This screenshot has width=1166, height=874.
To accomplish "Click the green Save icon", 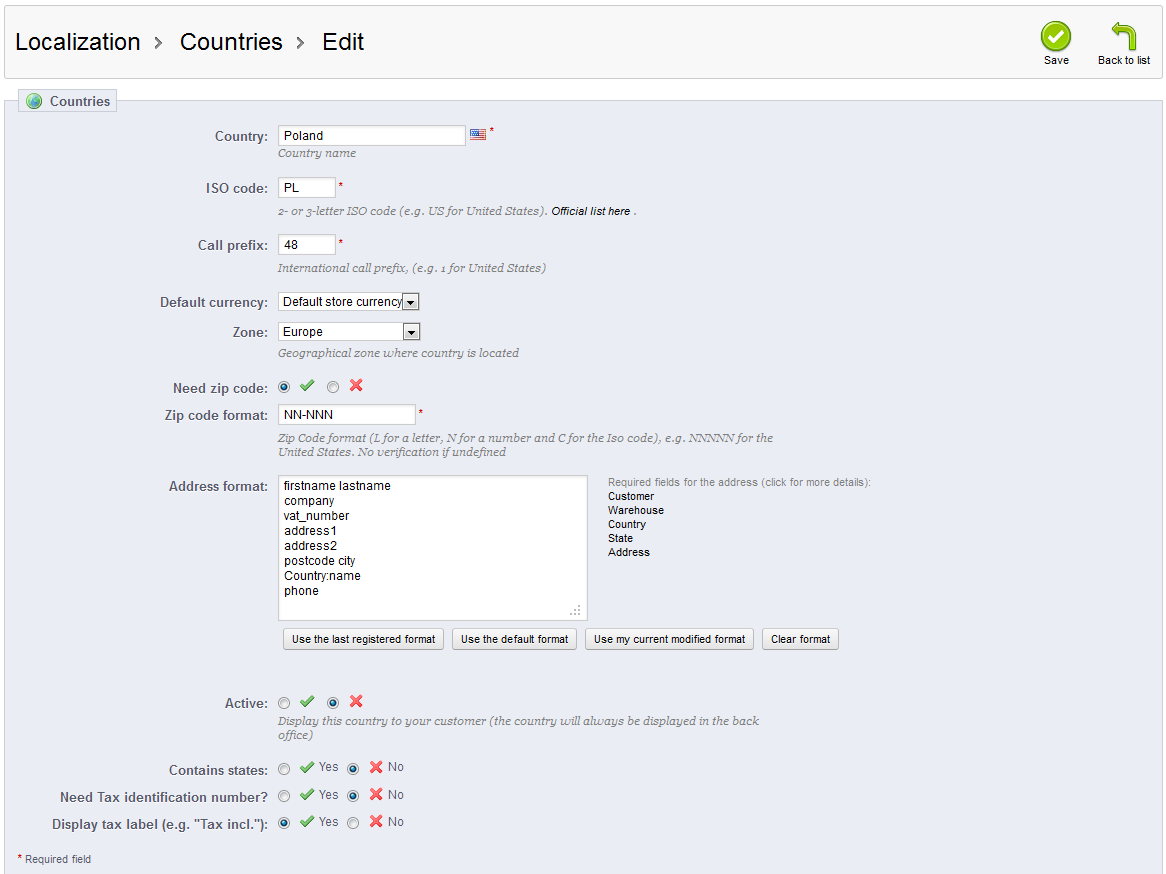I will [1055, 37].
